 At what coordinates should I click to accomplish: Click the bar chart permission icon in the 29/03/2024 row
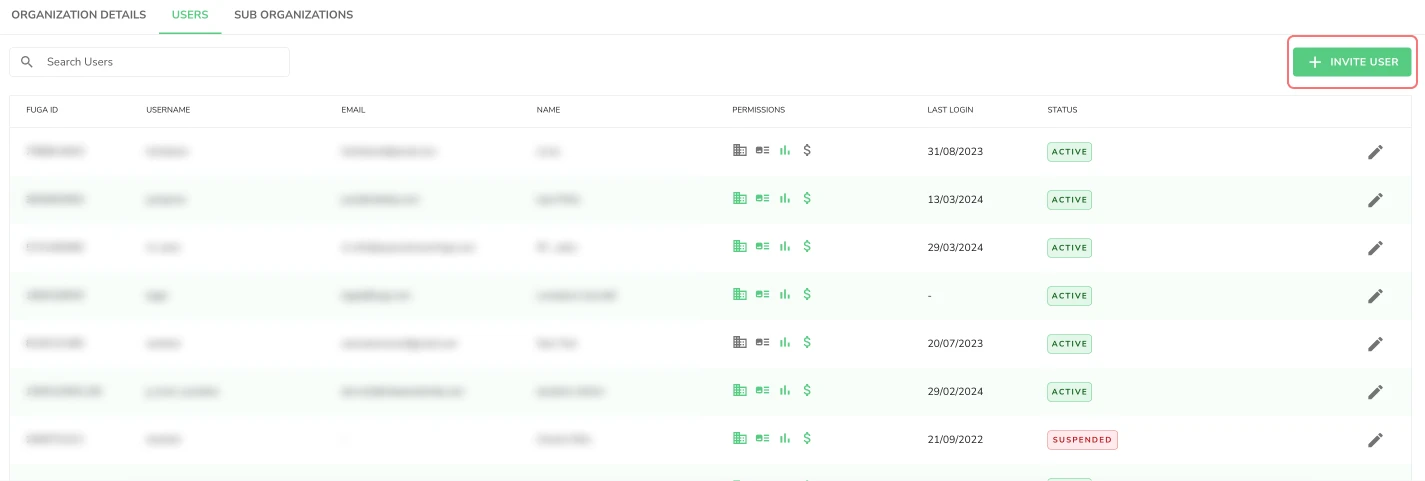click(x=785, y=247)
